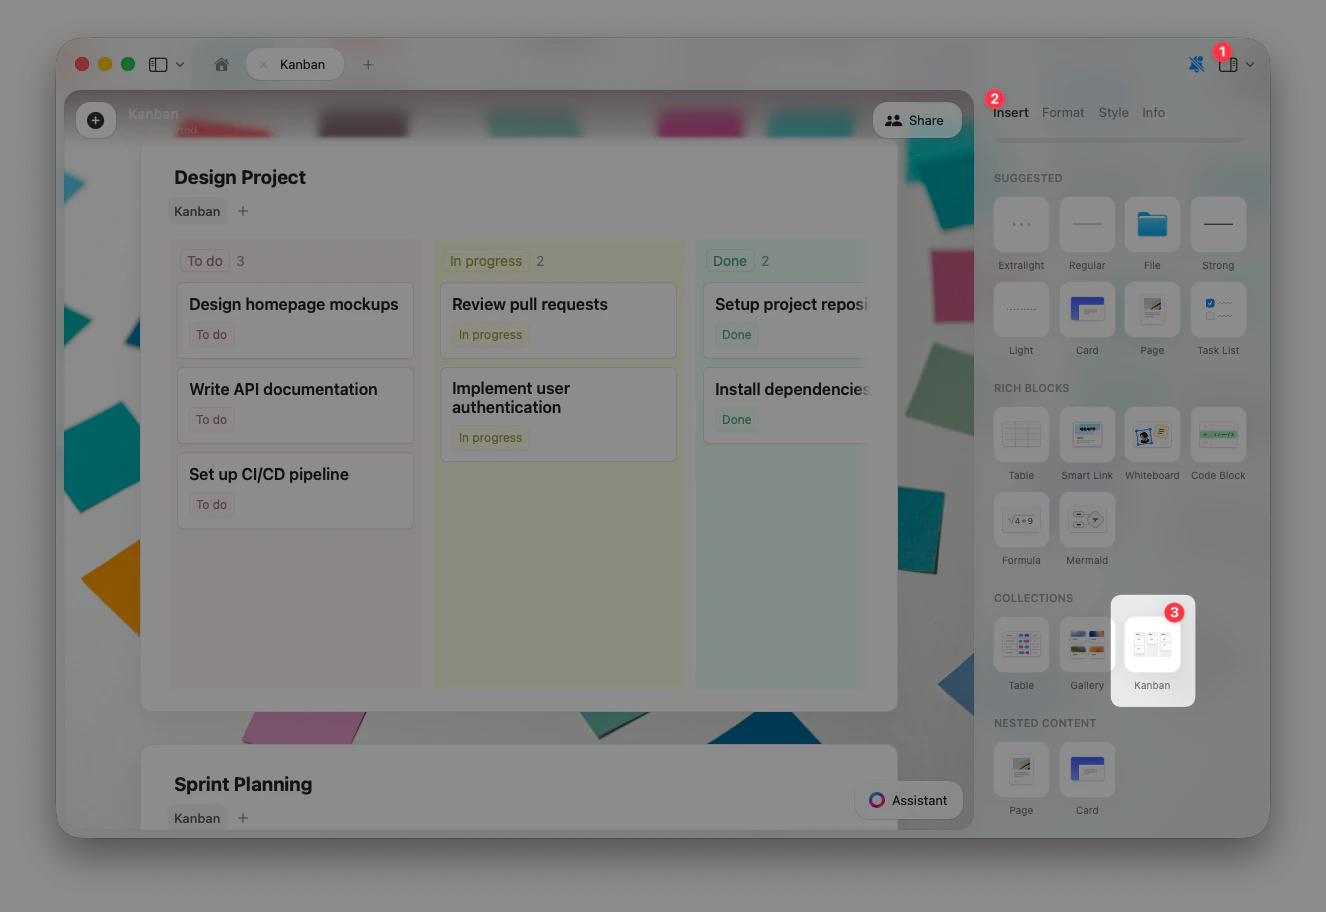The height and width of the screenshot is (912, 1326).
Task: Toggle the right inspector panel
Action: (1227, 63)
